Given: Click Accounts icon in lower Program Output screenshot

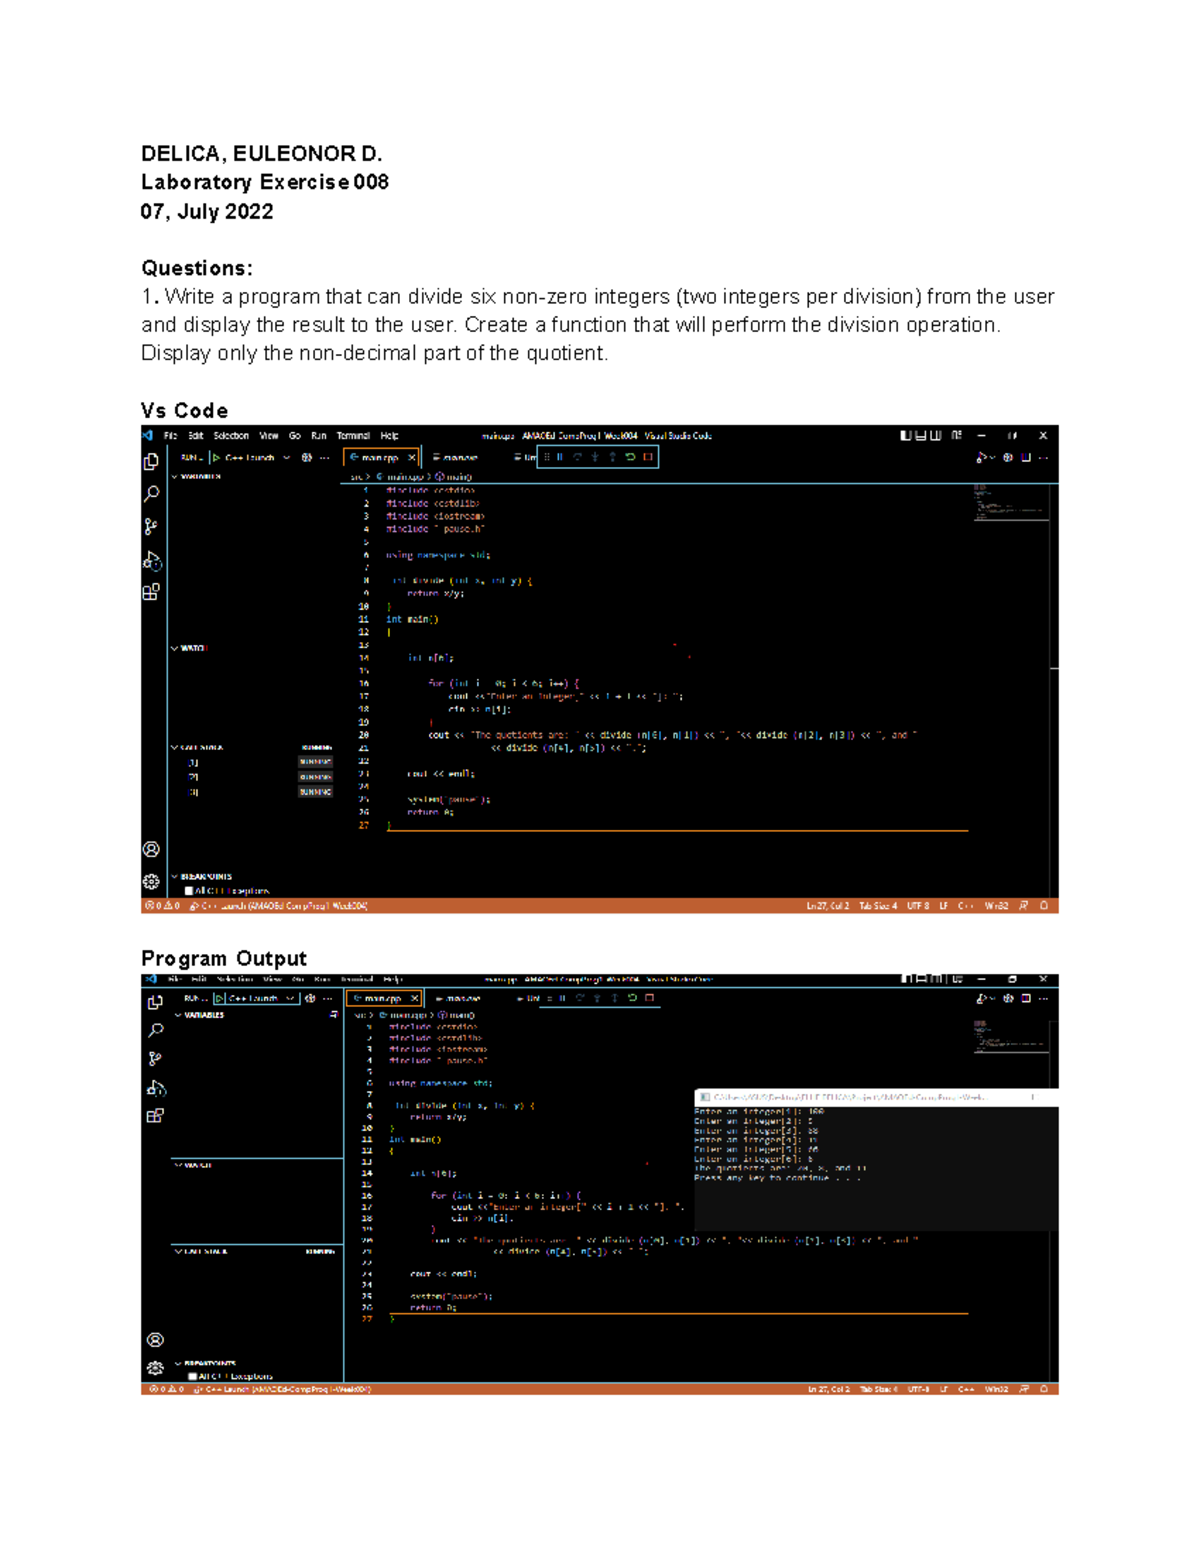Looking at the screenshot, I should pyautogui.click(x=155, y=1340).
